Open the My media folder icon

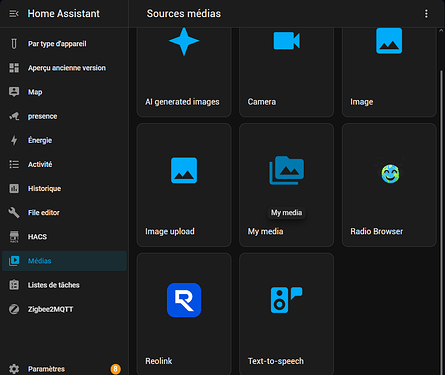click(287, 170)
